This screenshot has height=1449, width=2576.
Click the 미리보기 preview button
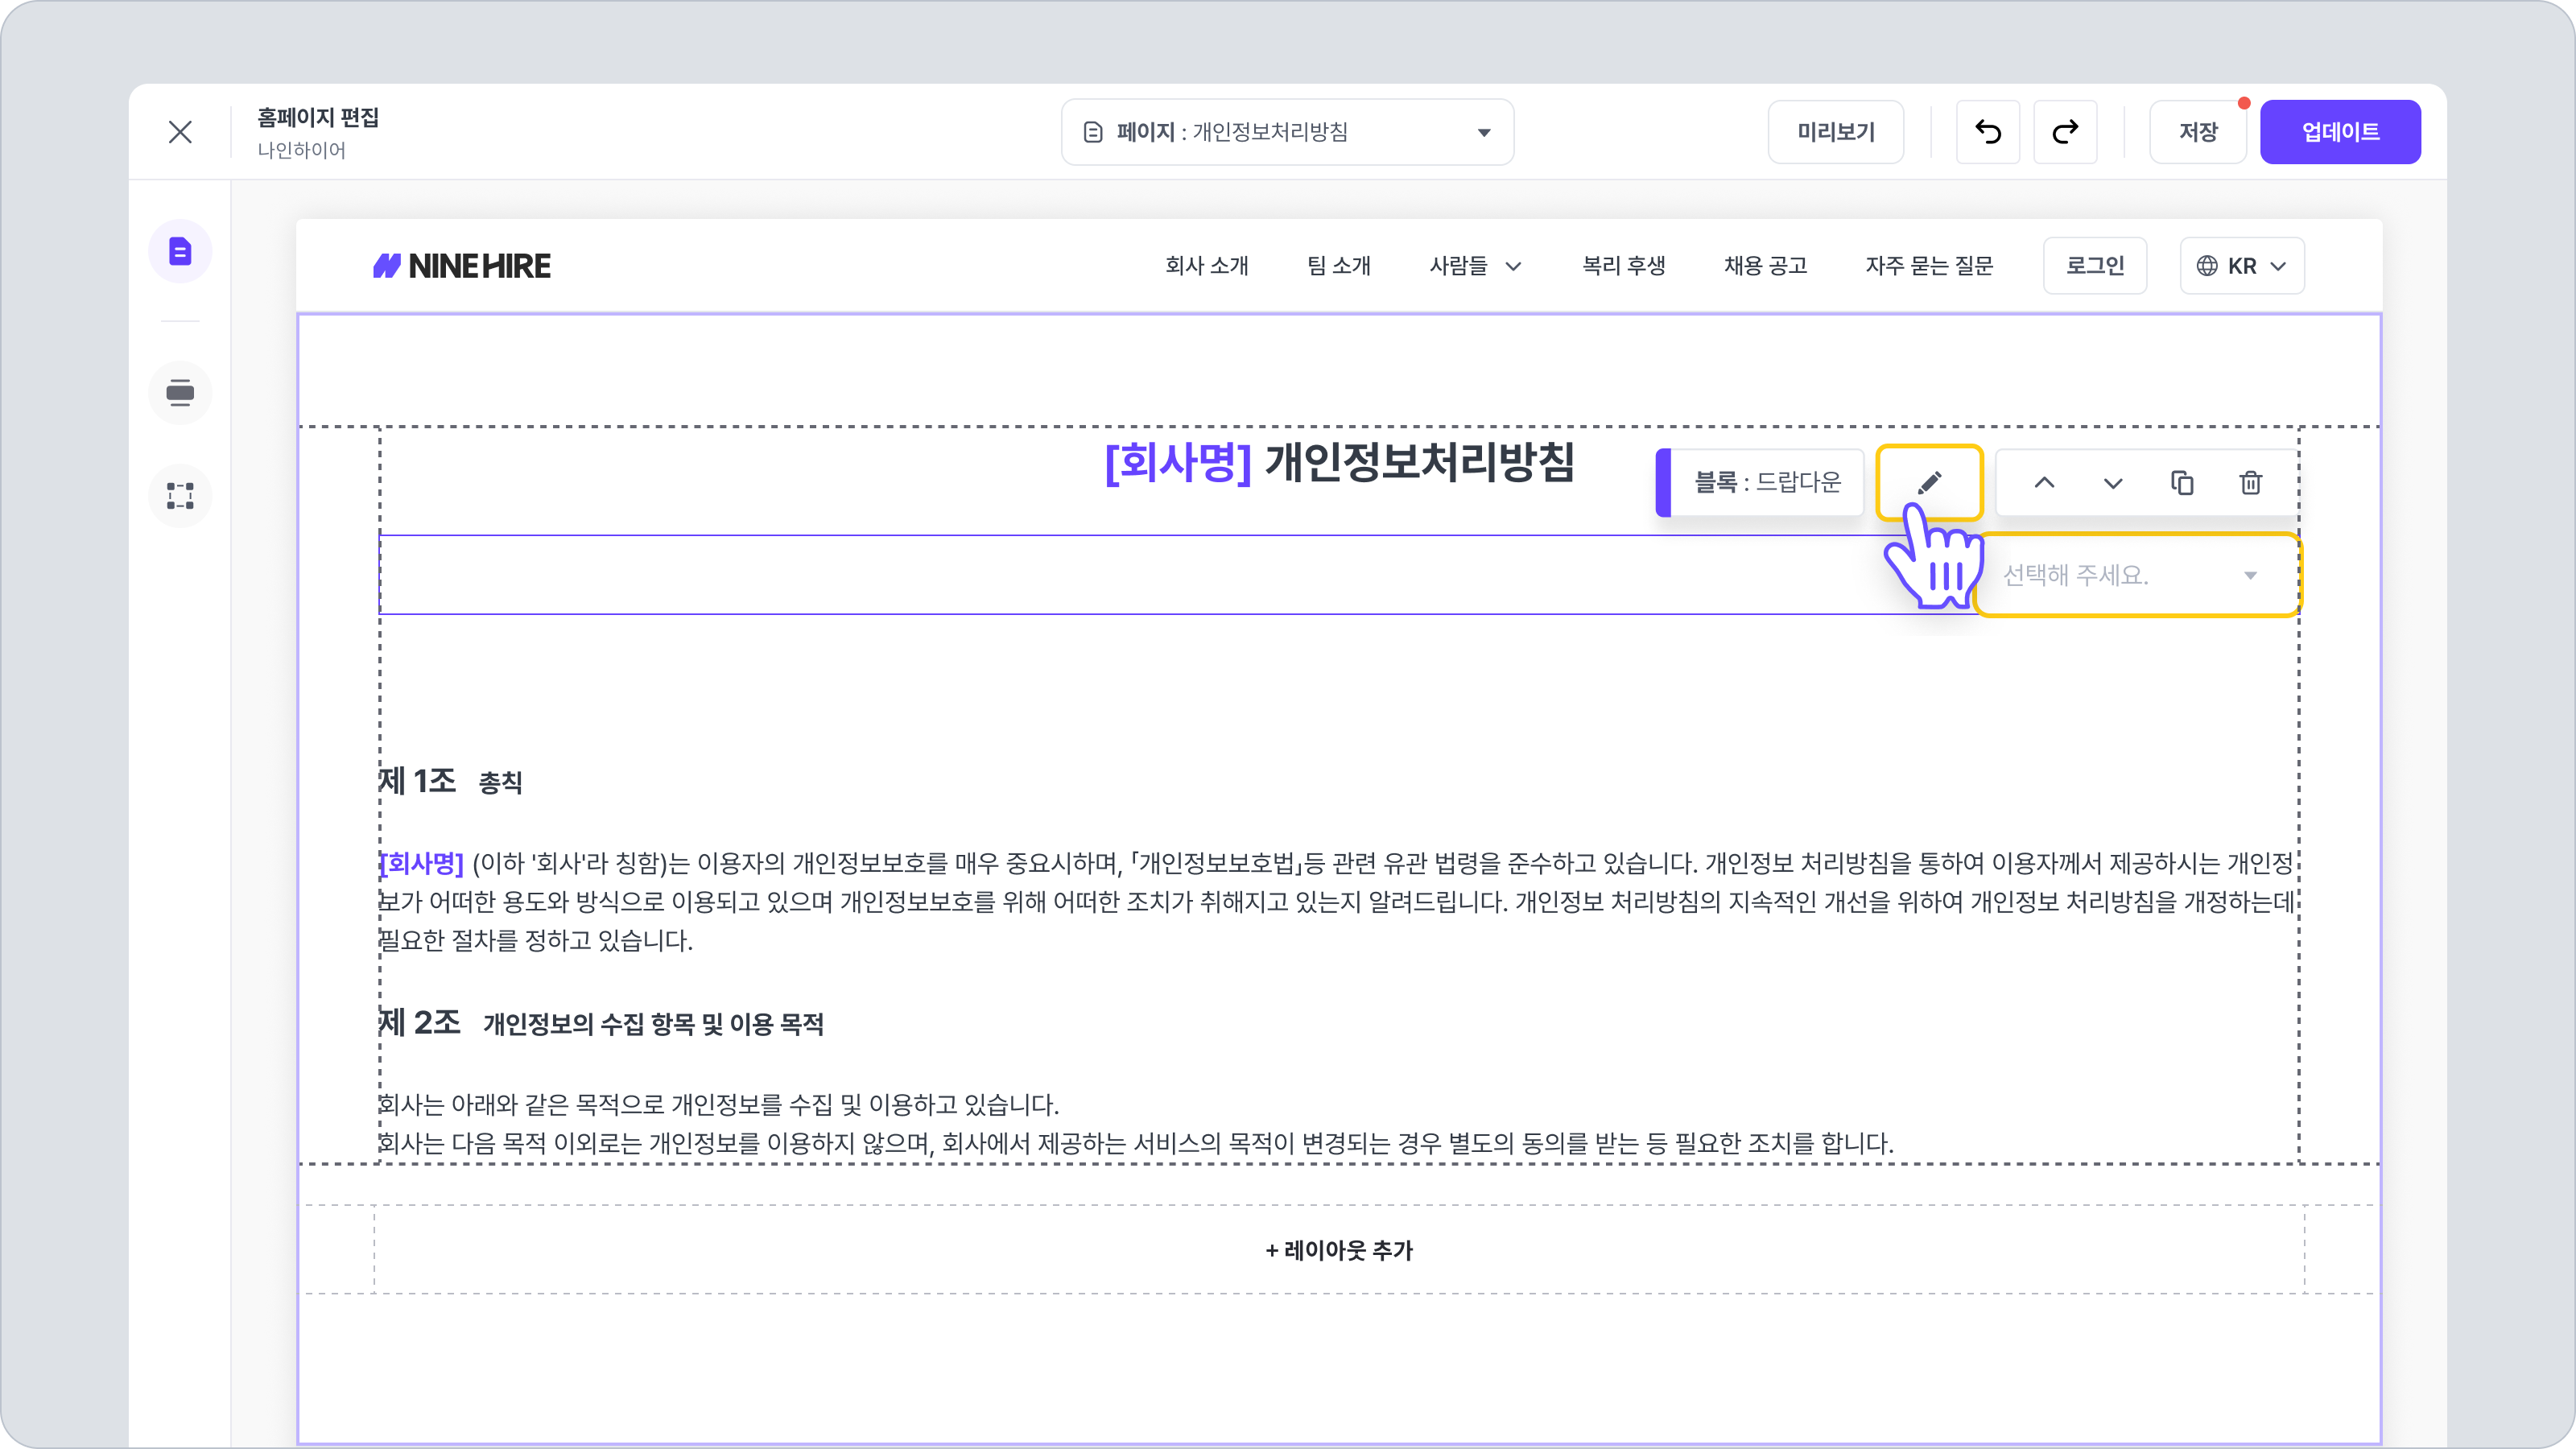1835,132
